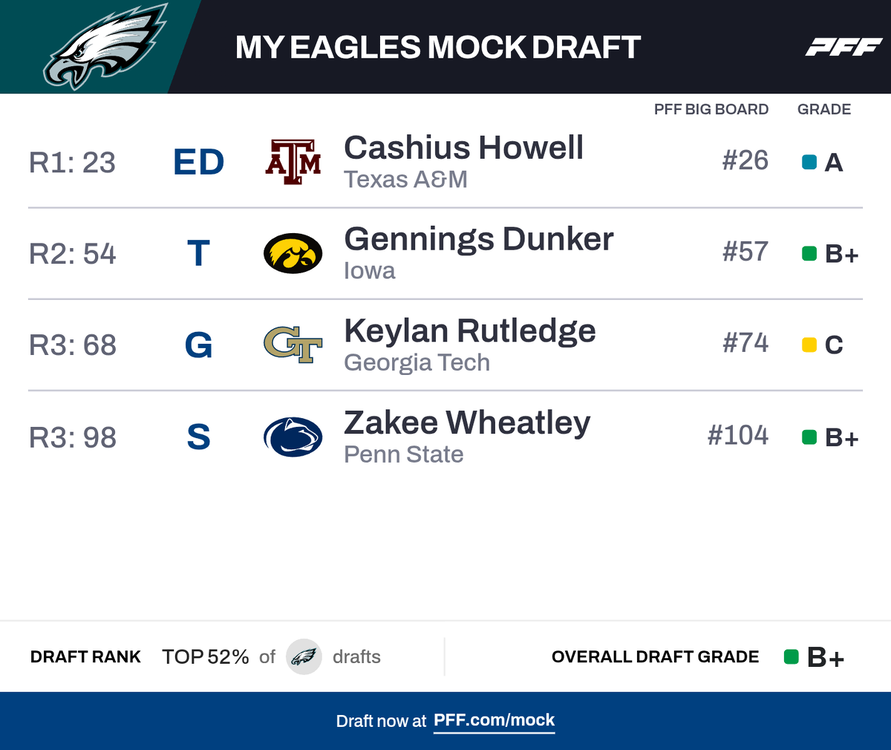
Task: Click the Texas A&M team logo
Action: [293, 162]
